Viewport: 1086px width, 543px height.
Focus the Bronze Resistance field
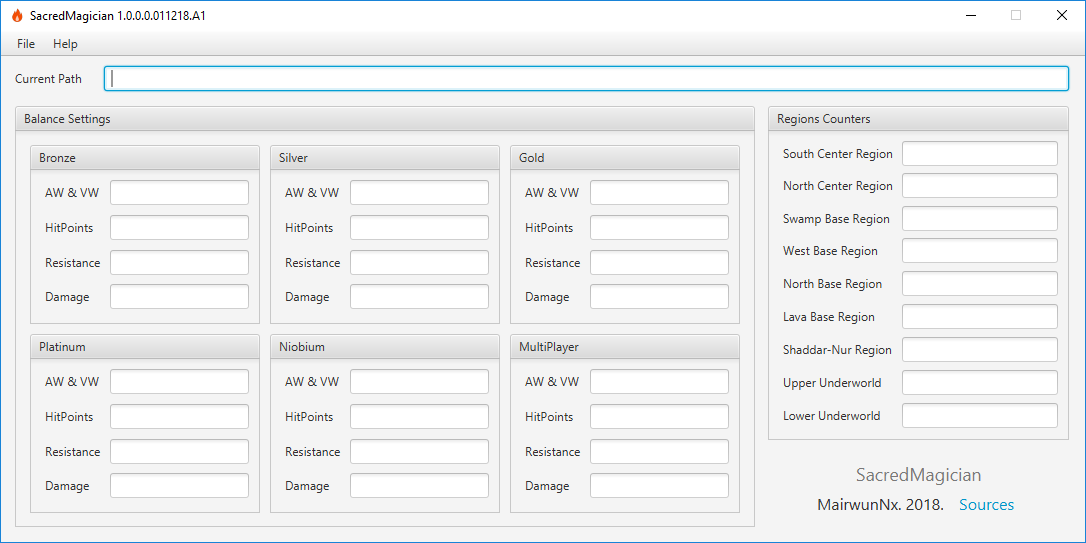(x=179, y=262)
